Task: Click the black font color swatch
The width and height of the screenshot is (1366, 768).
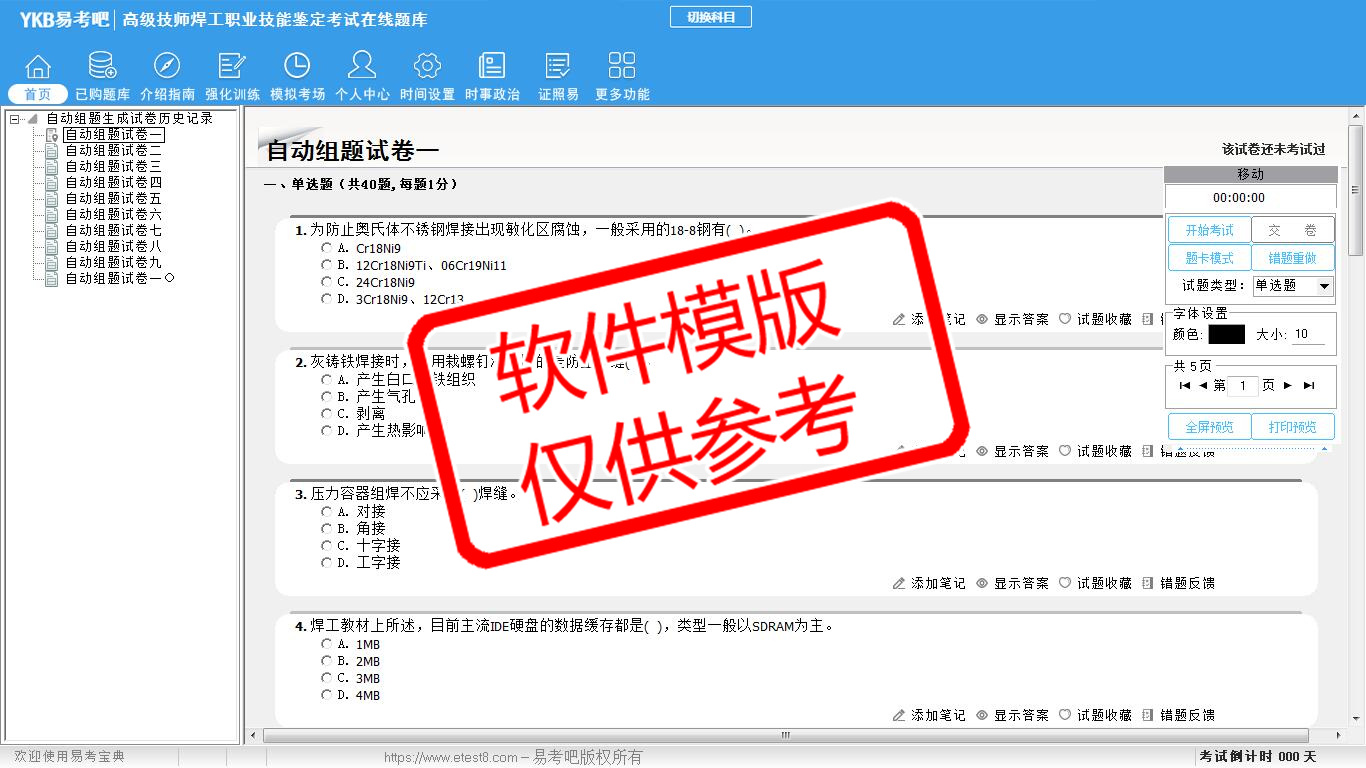Action: (1226, 335)
